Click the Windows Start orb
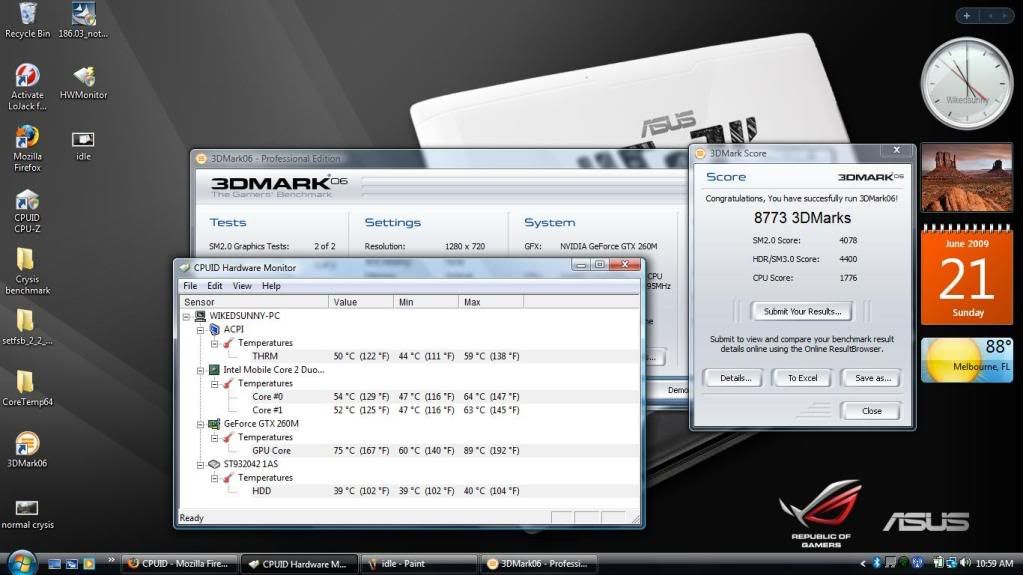 [21, 563]
